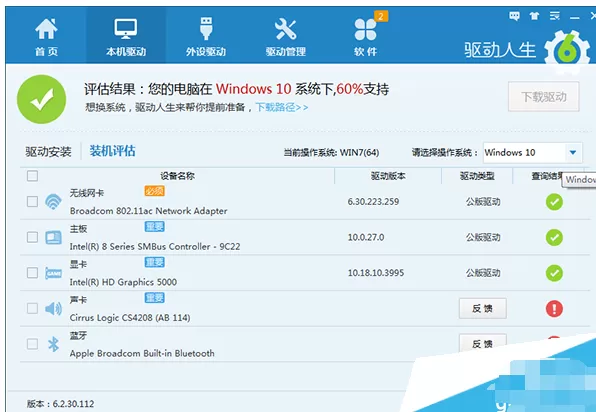Click the orange 2 notification badge
Screen dimensions: 596x412
[x=381, y=16]
